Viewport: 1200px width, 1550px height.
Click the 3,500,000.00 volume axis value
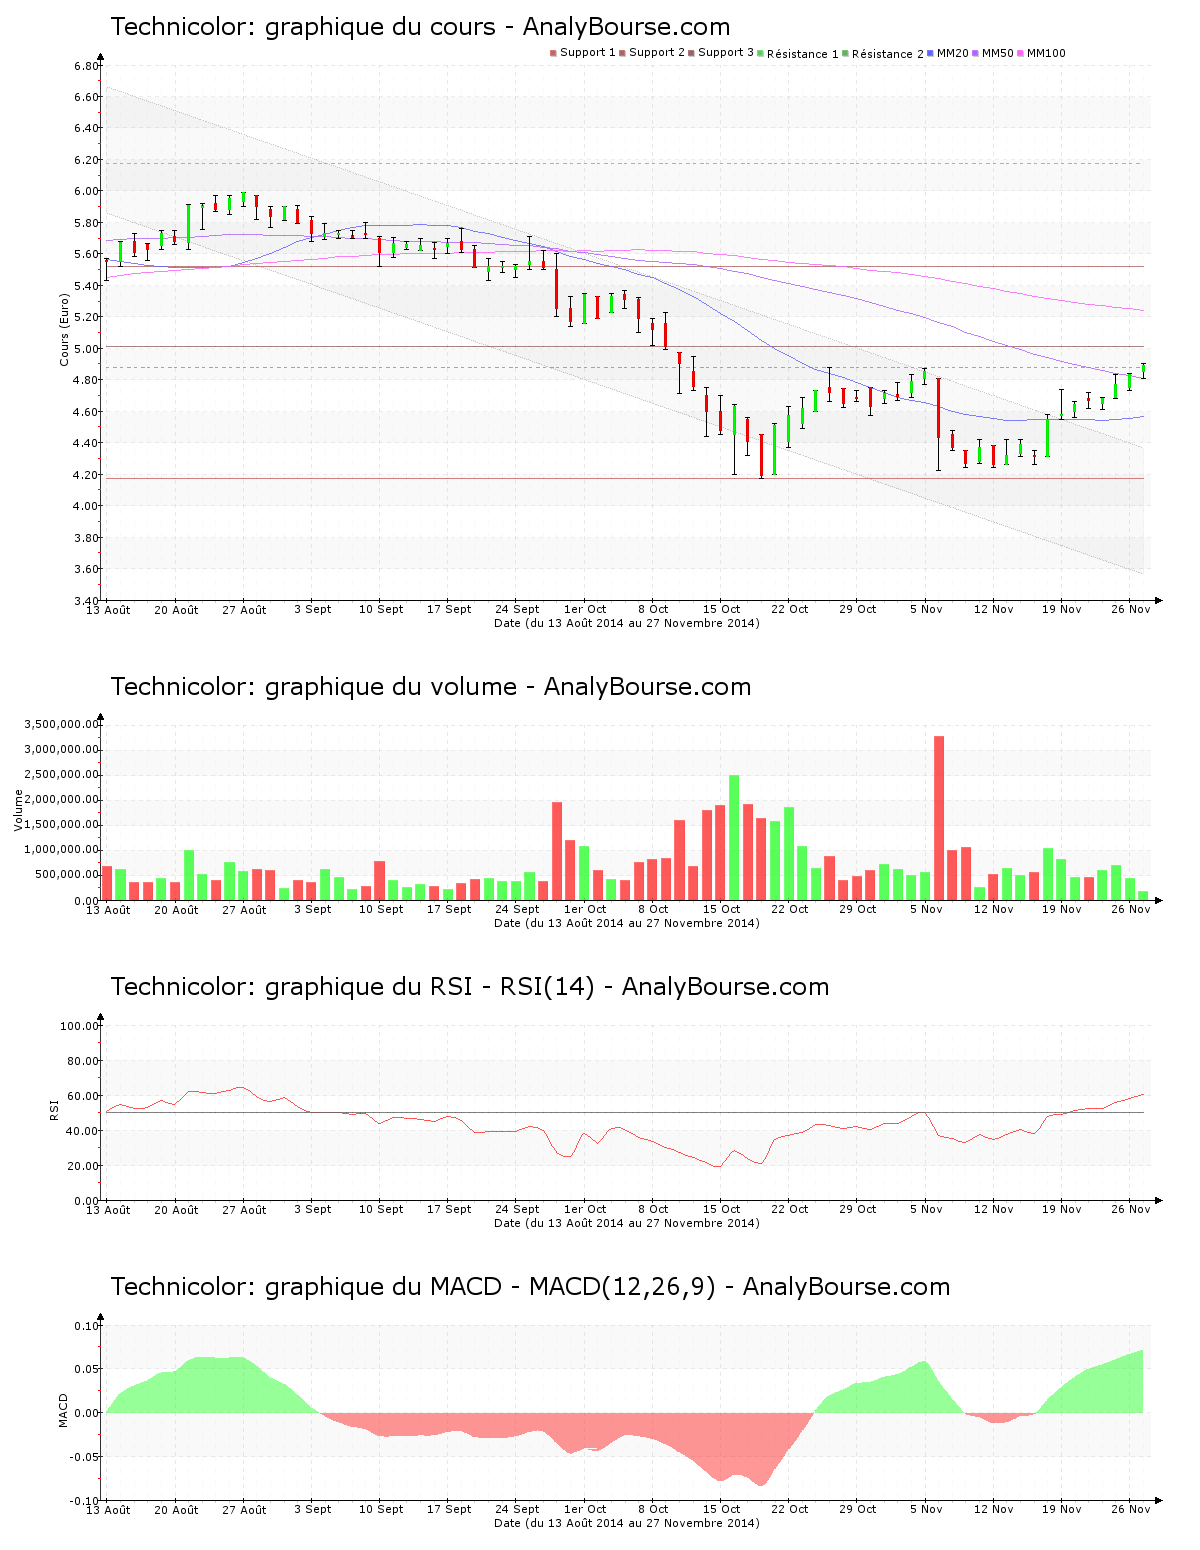tap(60, 724)
